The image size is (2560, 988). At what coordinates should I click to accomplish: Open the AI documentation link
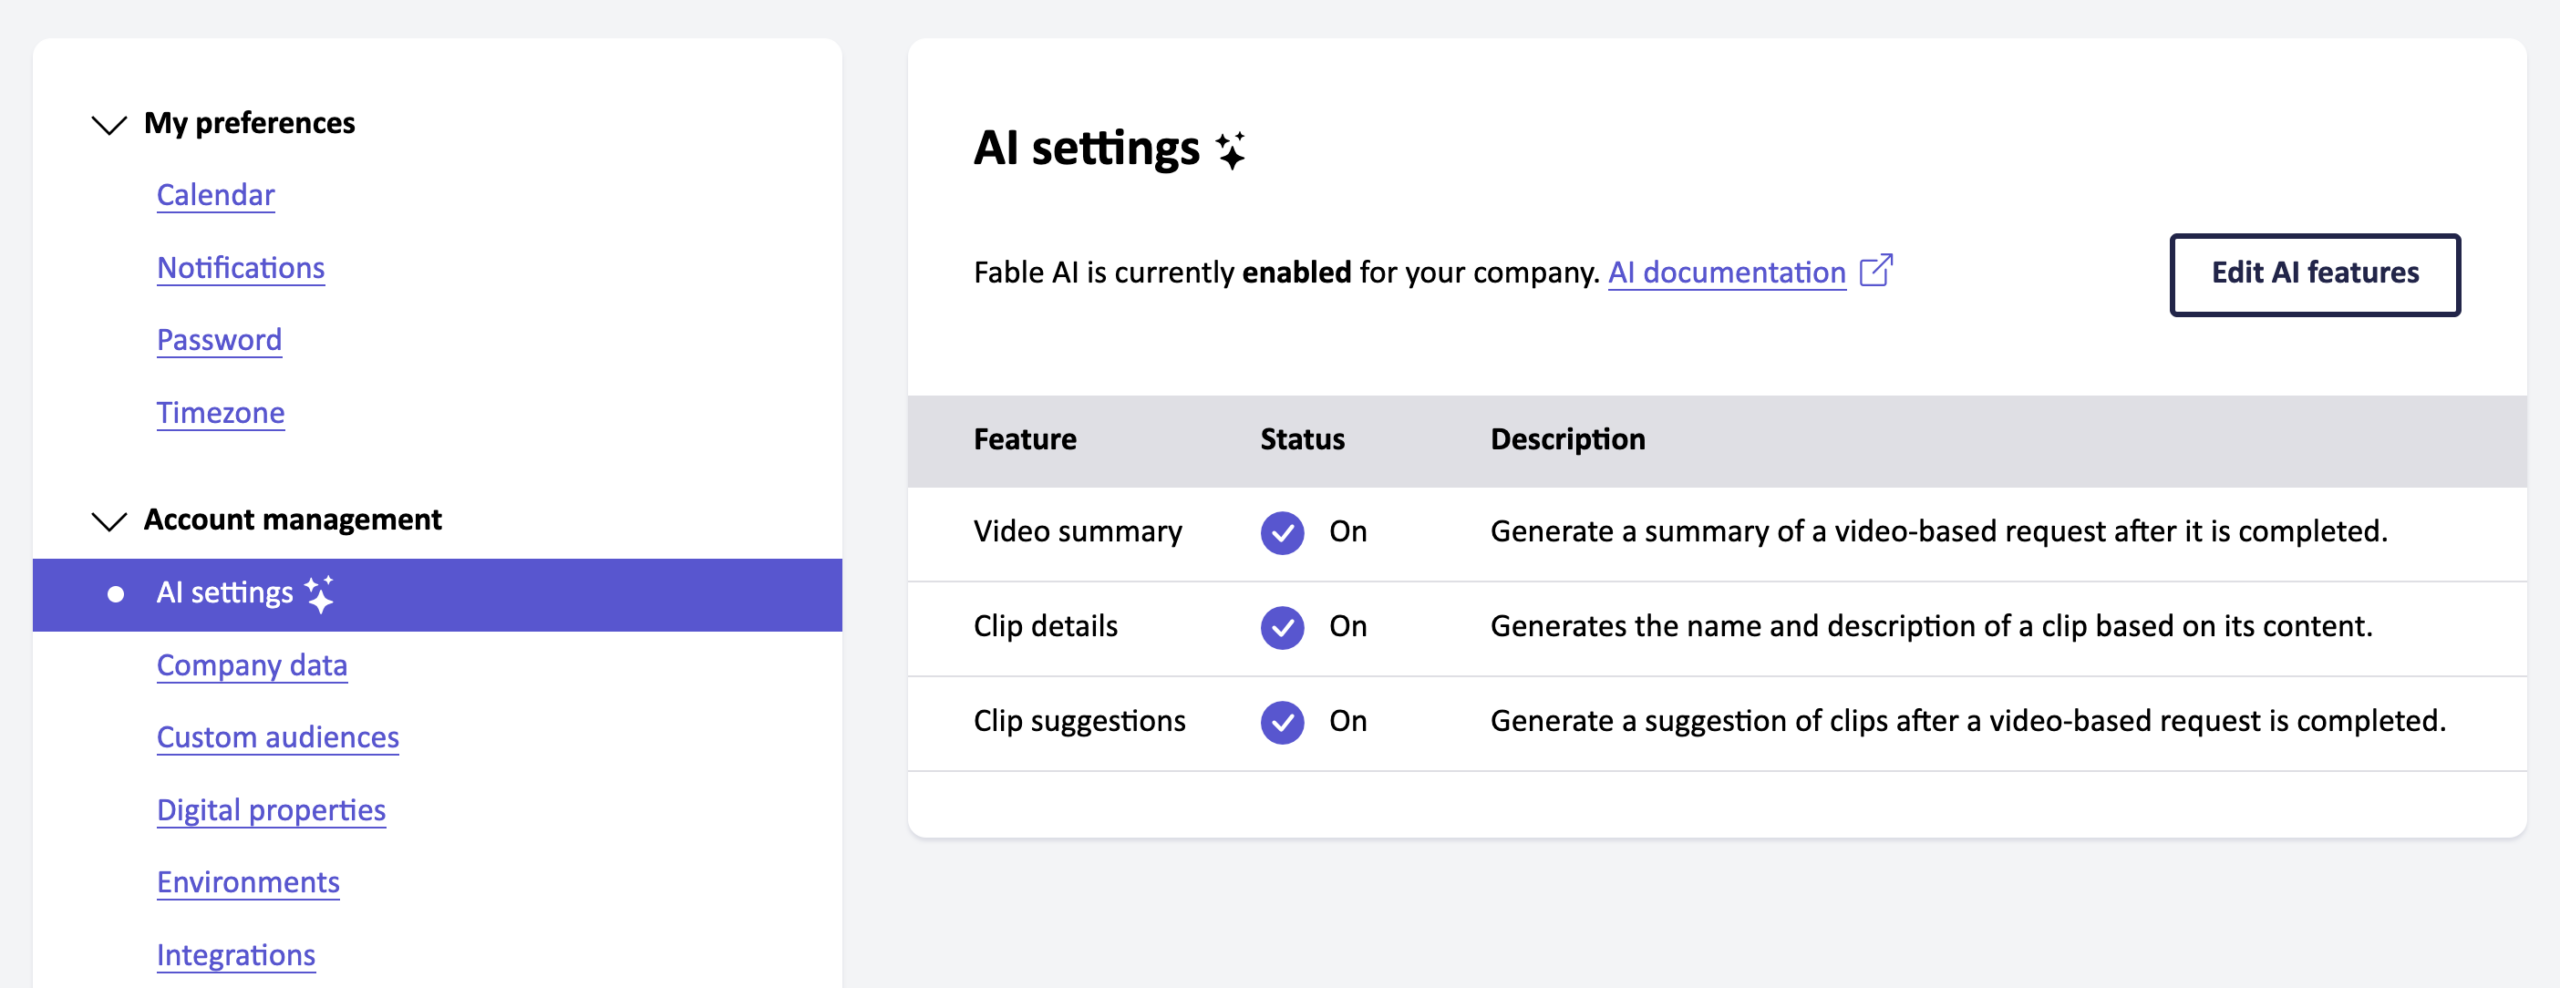point(1727,273)
